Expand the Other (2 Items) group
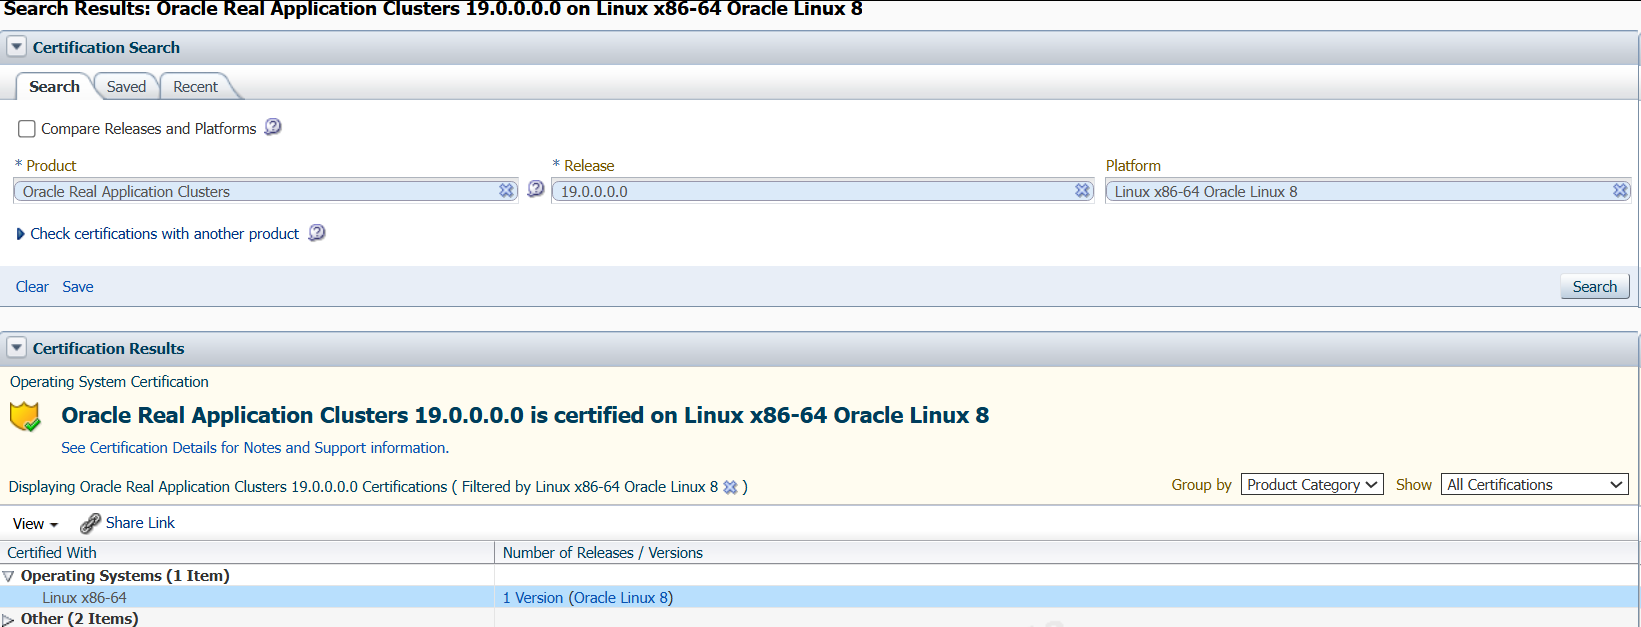1641x627 pixels. [x=8, y=620]
